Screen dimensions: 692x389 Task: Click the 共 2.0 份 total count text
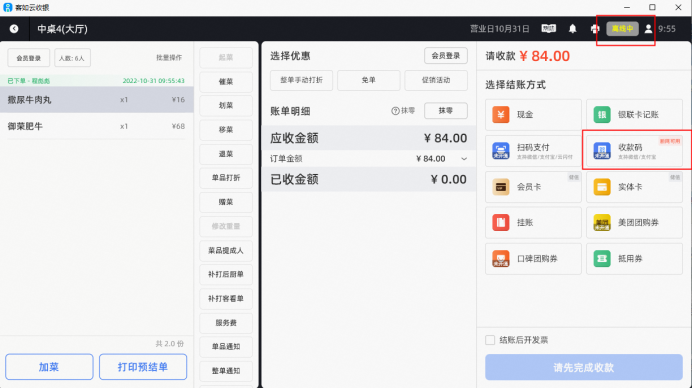click(x=169, y=344)
